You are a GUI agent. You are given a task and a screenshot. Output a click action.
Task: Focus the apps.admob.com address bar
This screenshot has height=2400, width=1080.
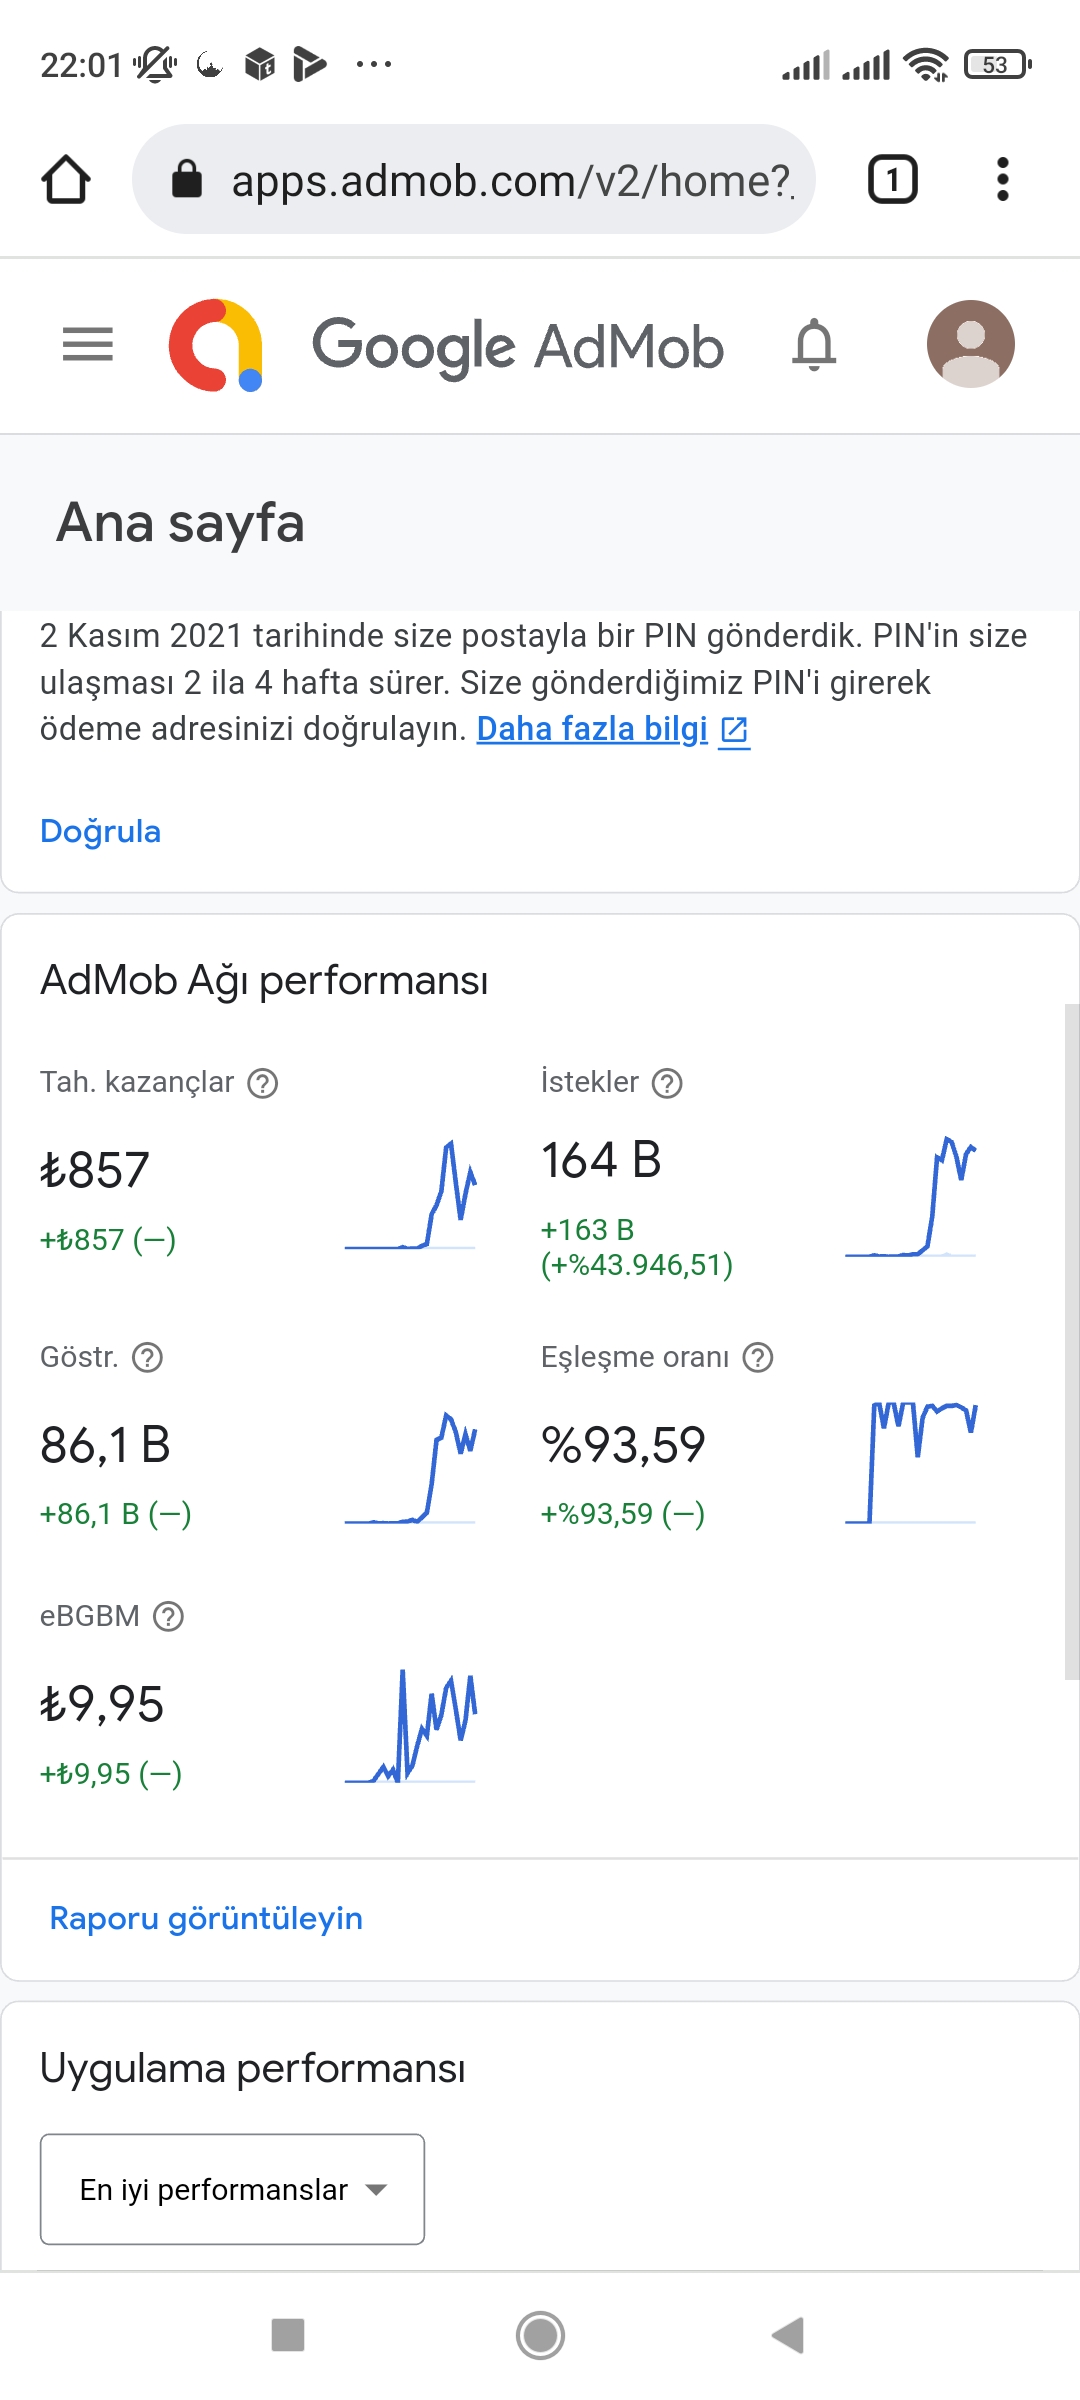point(474,180)
